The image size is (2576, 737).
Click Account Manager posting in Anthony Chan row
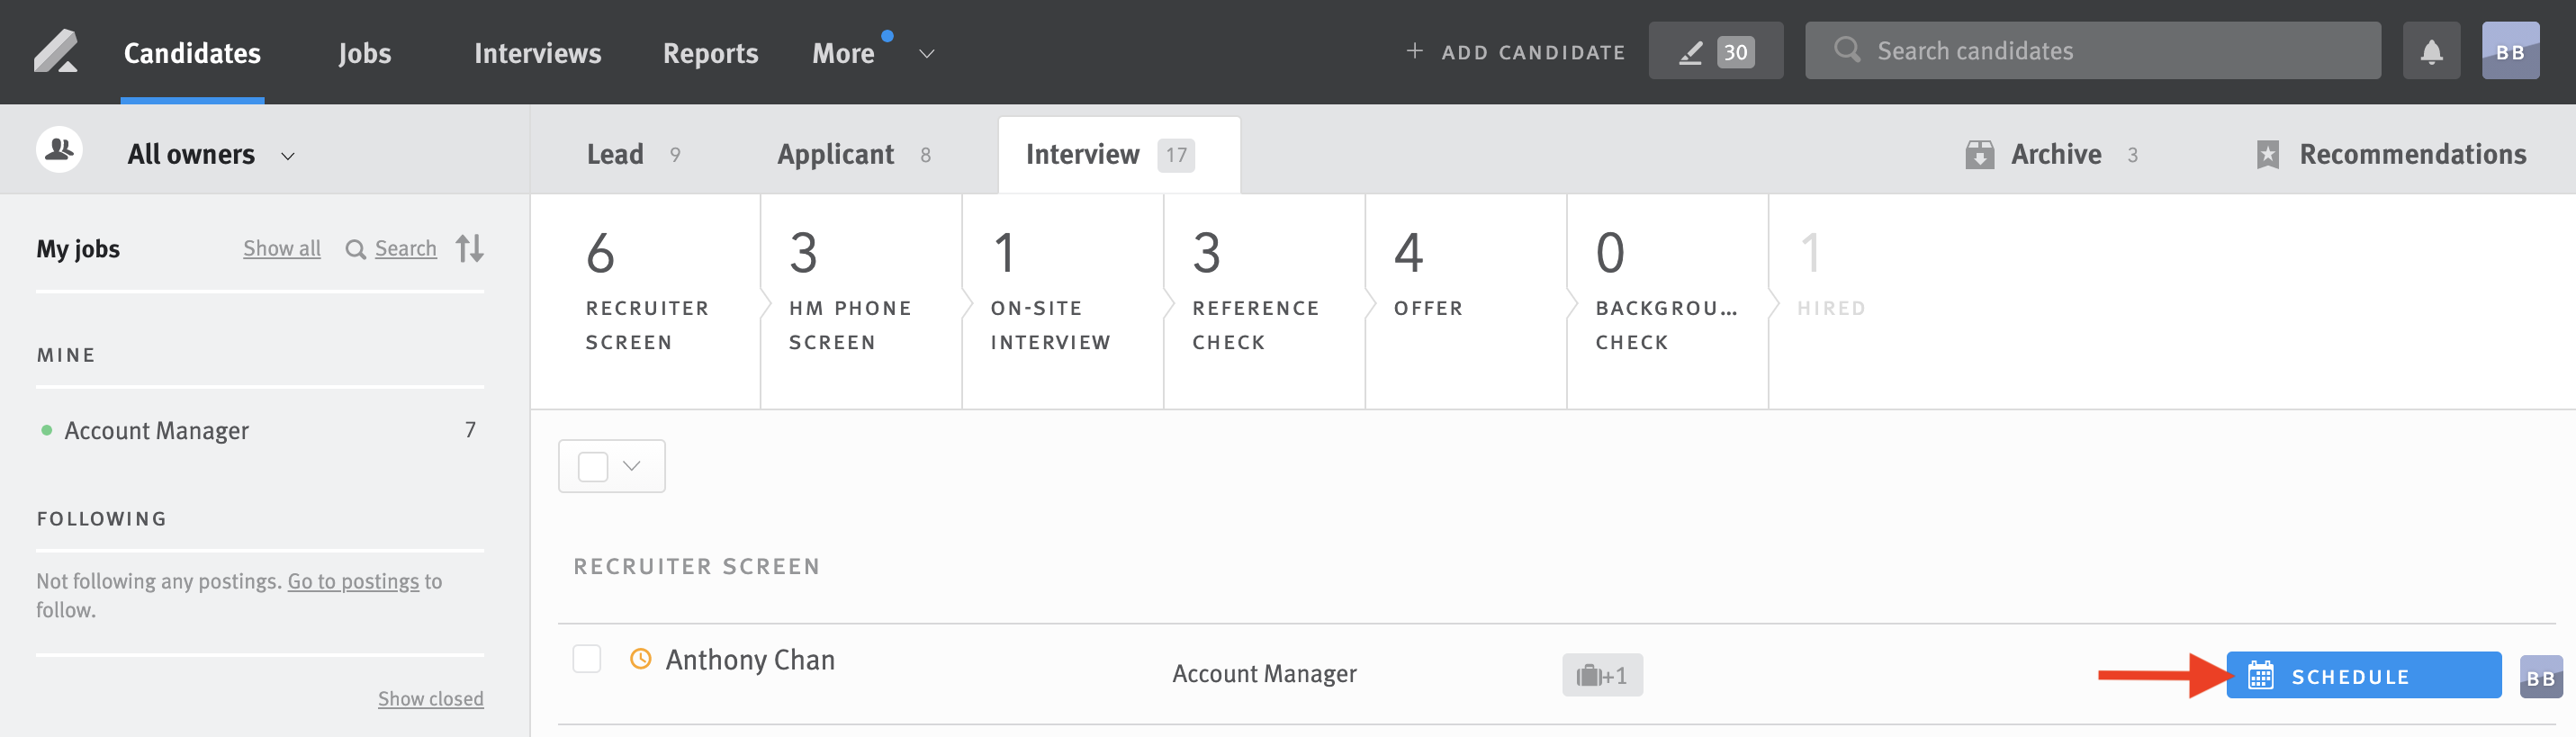click(1264, 674)
